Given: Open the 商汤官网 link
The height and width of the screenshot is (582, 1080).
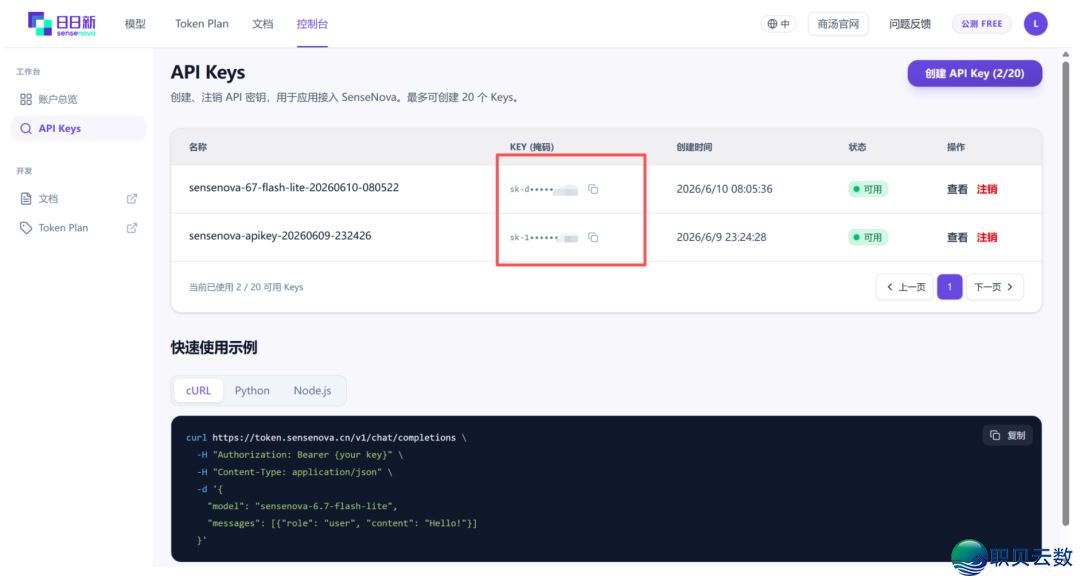Looking at the screenshot, I should point(838,23).
